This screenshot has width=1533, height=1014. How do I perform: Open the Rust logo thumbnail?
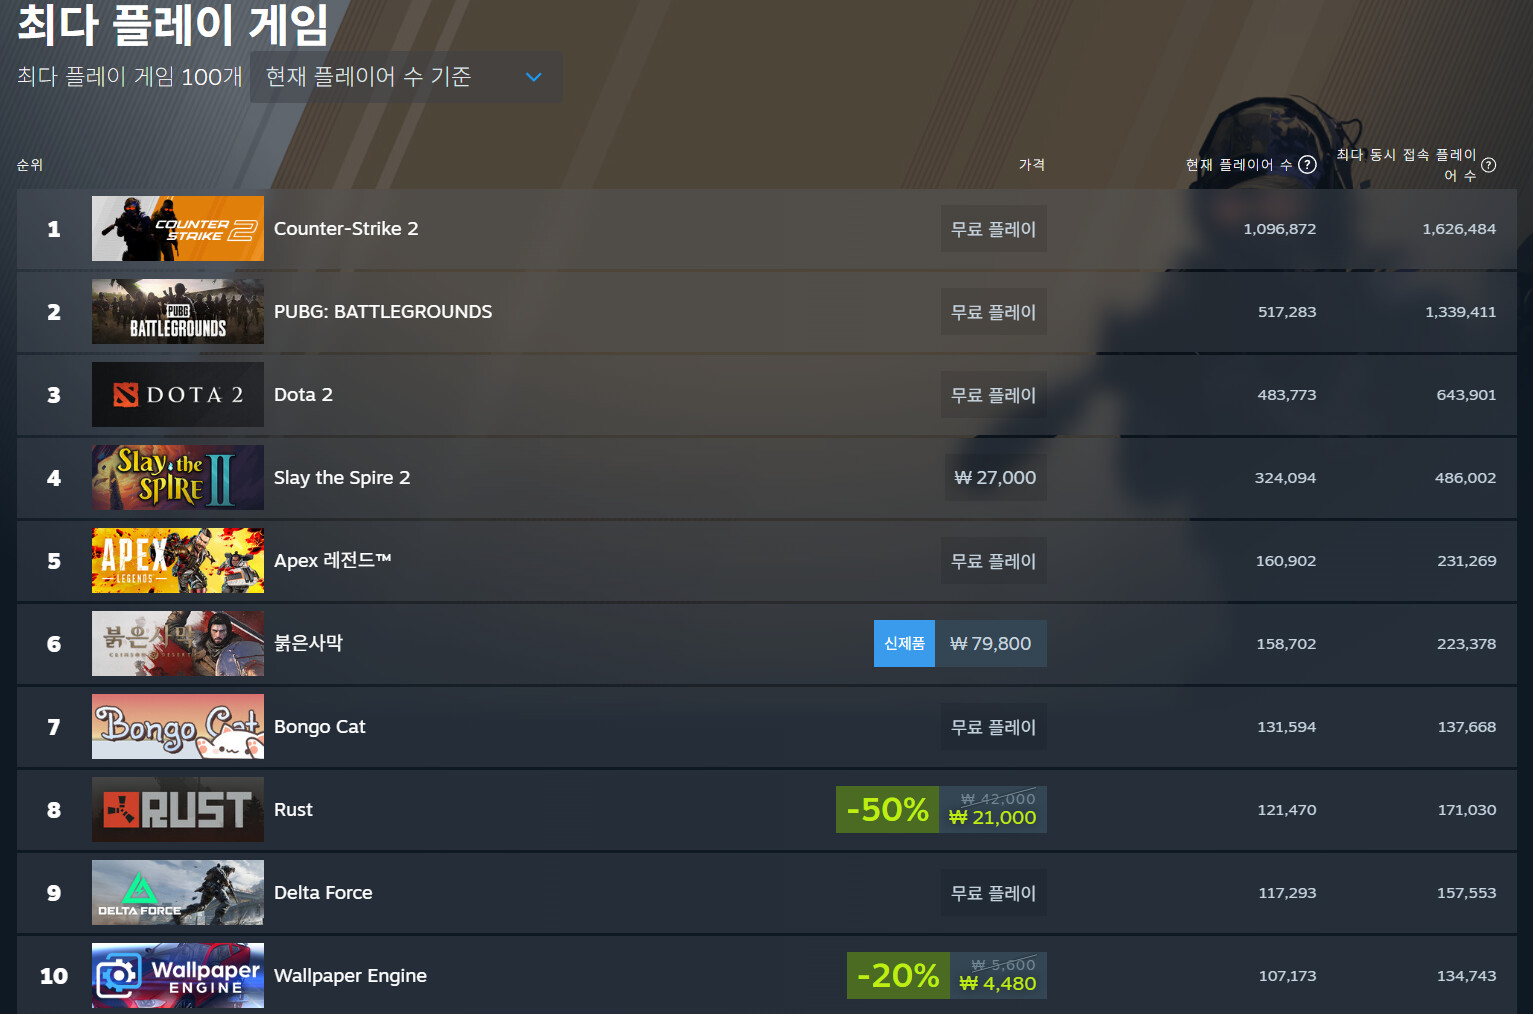coord(178,810)
